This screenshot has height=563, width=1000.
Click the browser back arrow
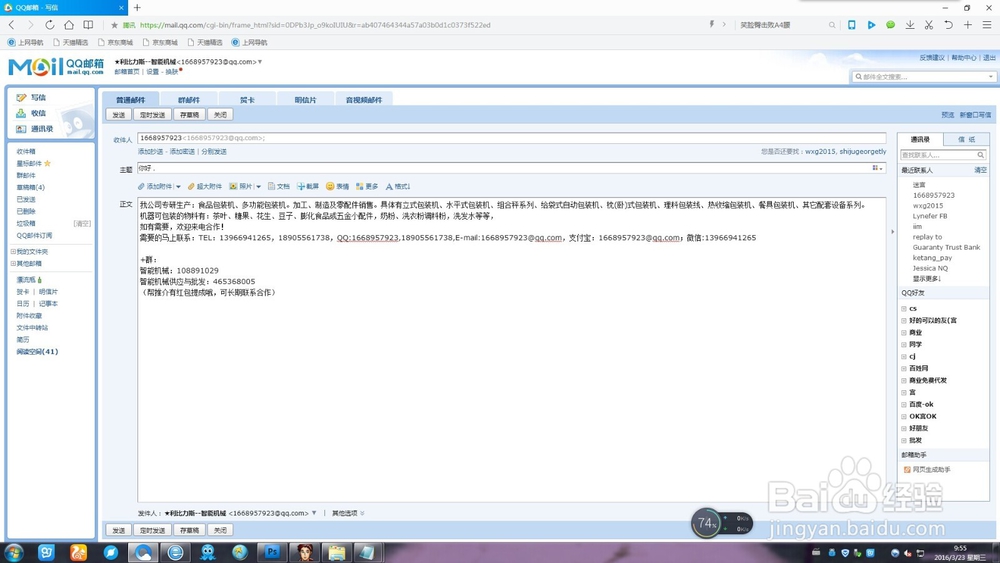pyautogui.click(x=11, y=25)
